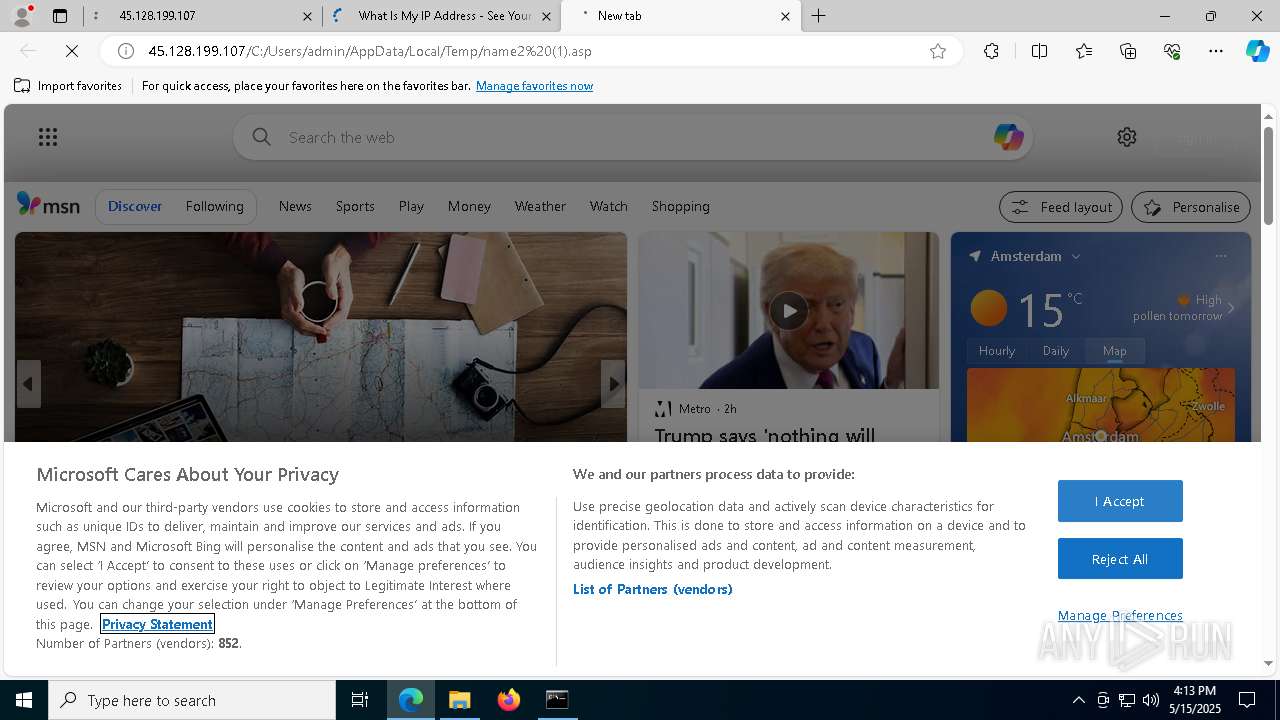Viewport: 1280px width, 720px height.
Task: Click the page vertical scrollbar thumb
Action: coord(1268,175)
